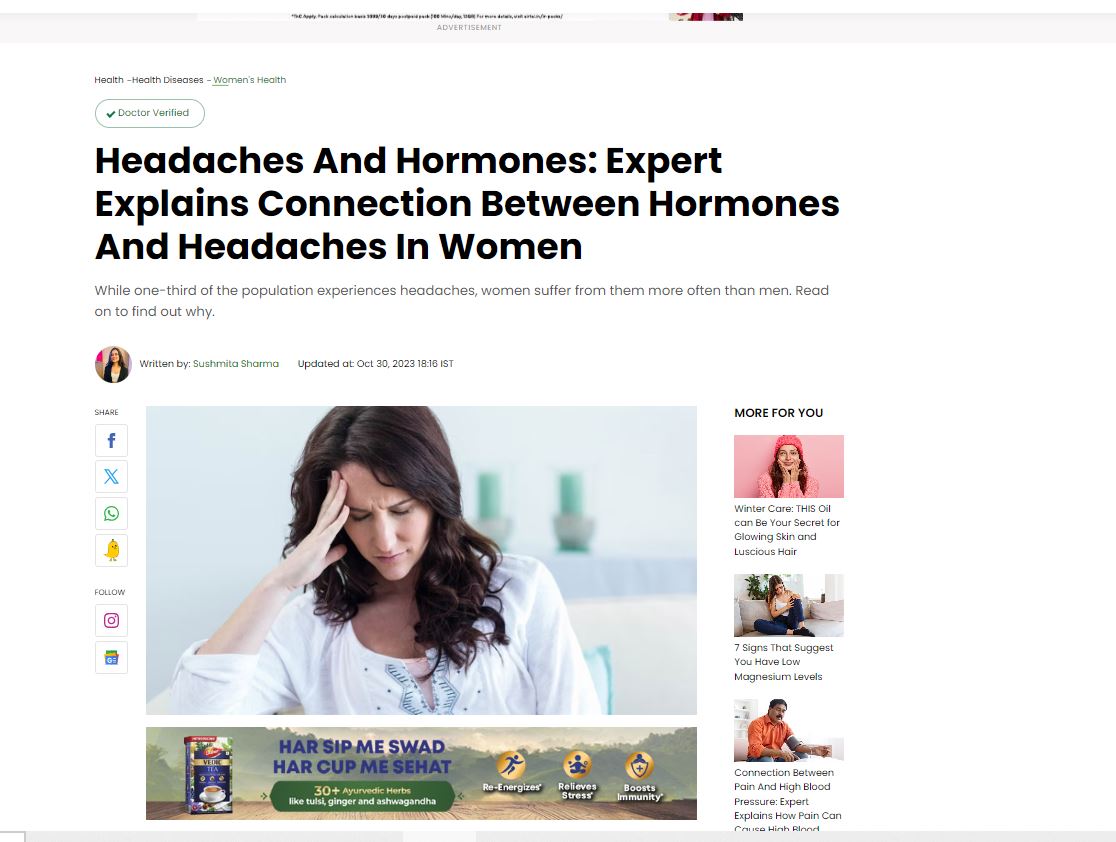This screenshot has height=842, width=1116.
Task: Open author Sushmita Sharma's profile link
Action: pos(236,364)
